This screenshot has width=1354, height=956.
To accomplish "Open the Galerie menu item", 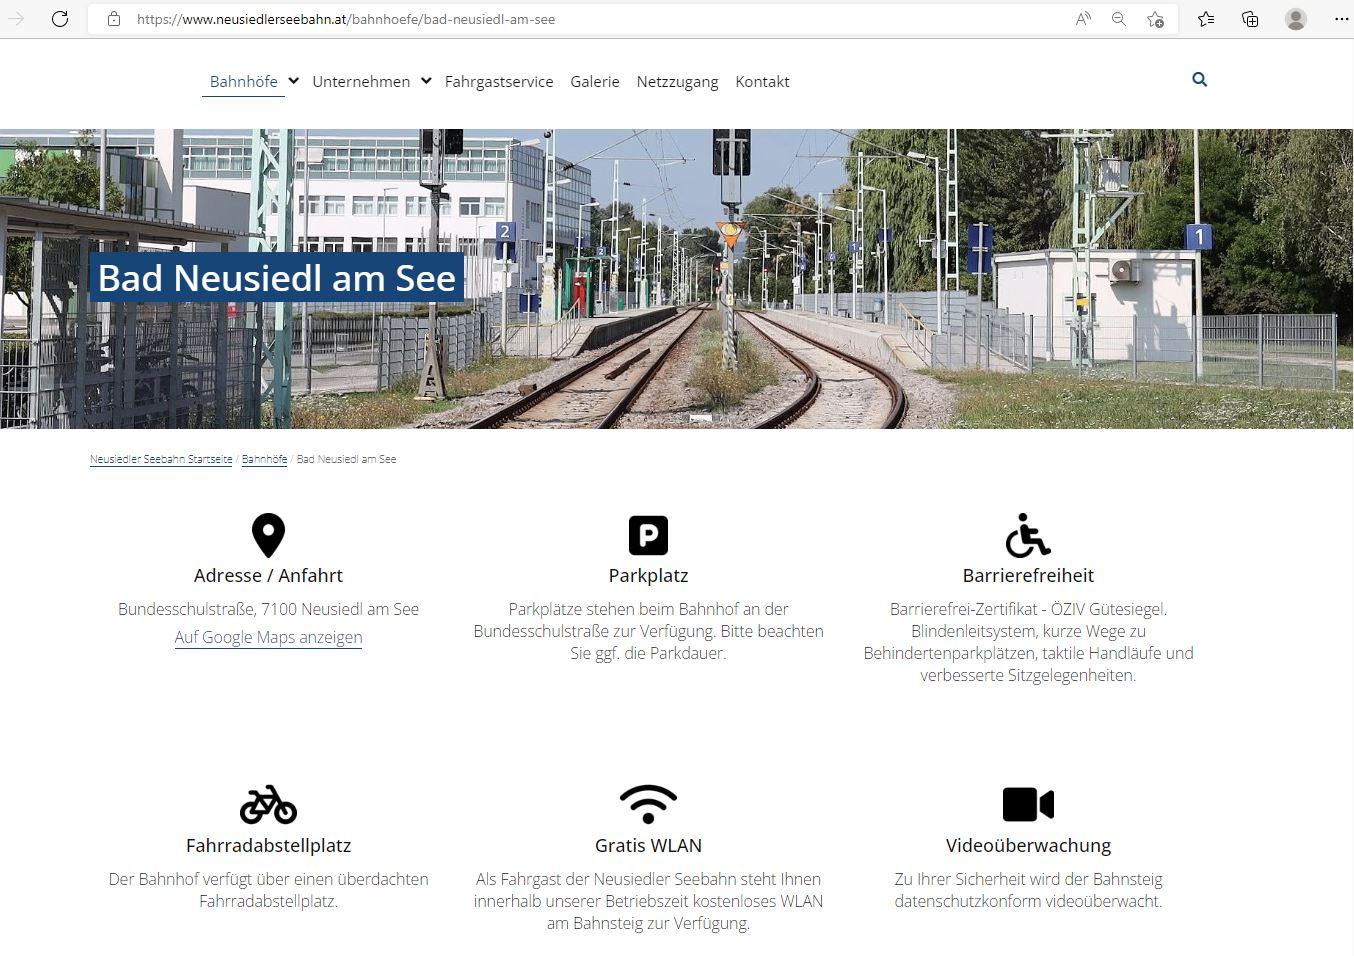I will [594, 82].
